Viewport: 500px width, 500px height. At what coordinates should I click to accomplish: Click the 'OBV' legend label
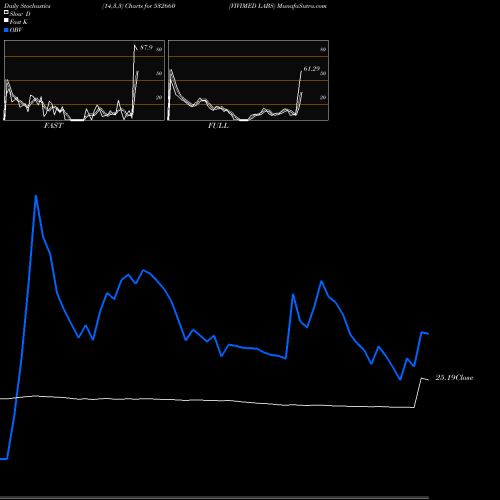pyautogui.click(x=16, y=30)
